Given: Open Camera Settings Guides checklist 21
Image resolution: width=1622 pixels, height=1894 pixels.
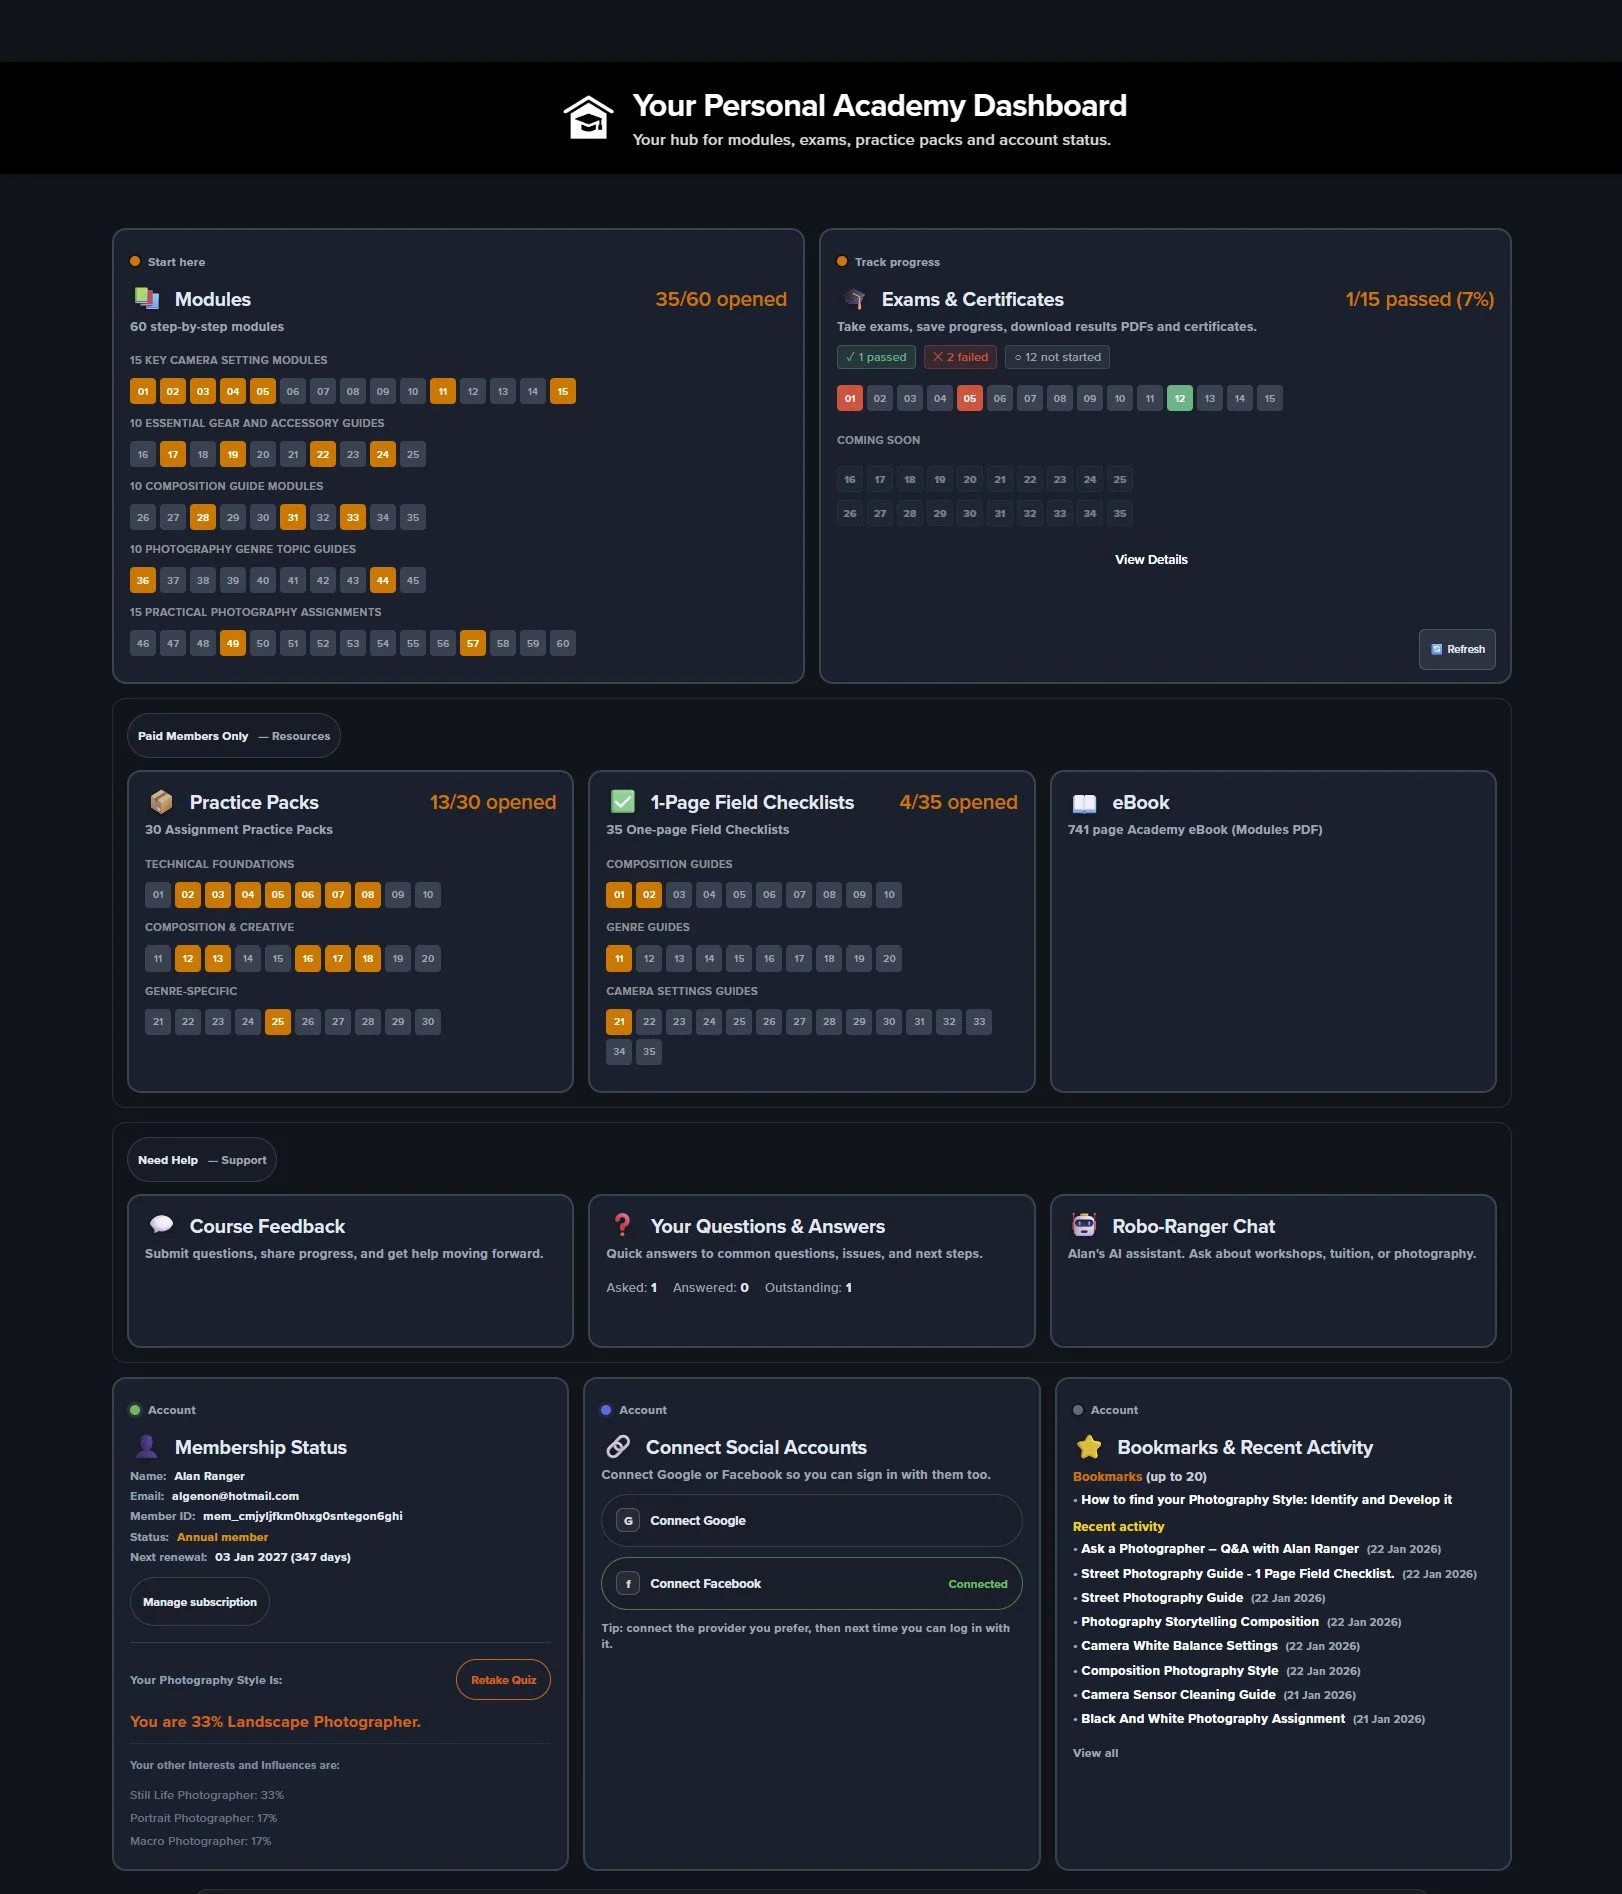Looking at the screenshot, I should [x=619, y=1021].
